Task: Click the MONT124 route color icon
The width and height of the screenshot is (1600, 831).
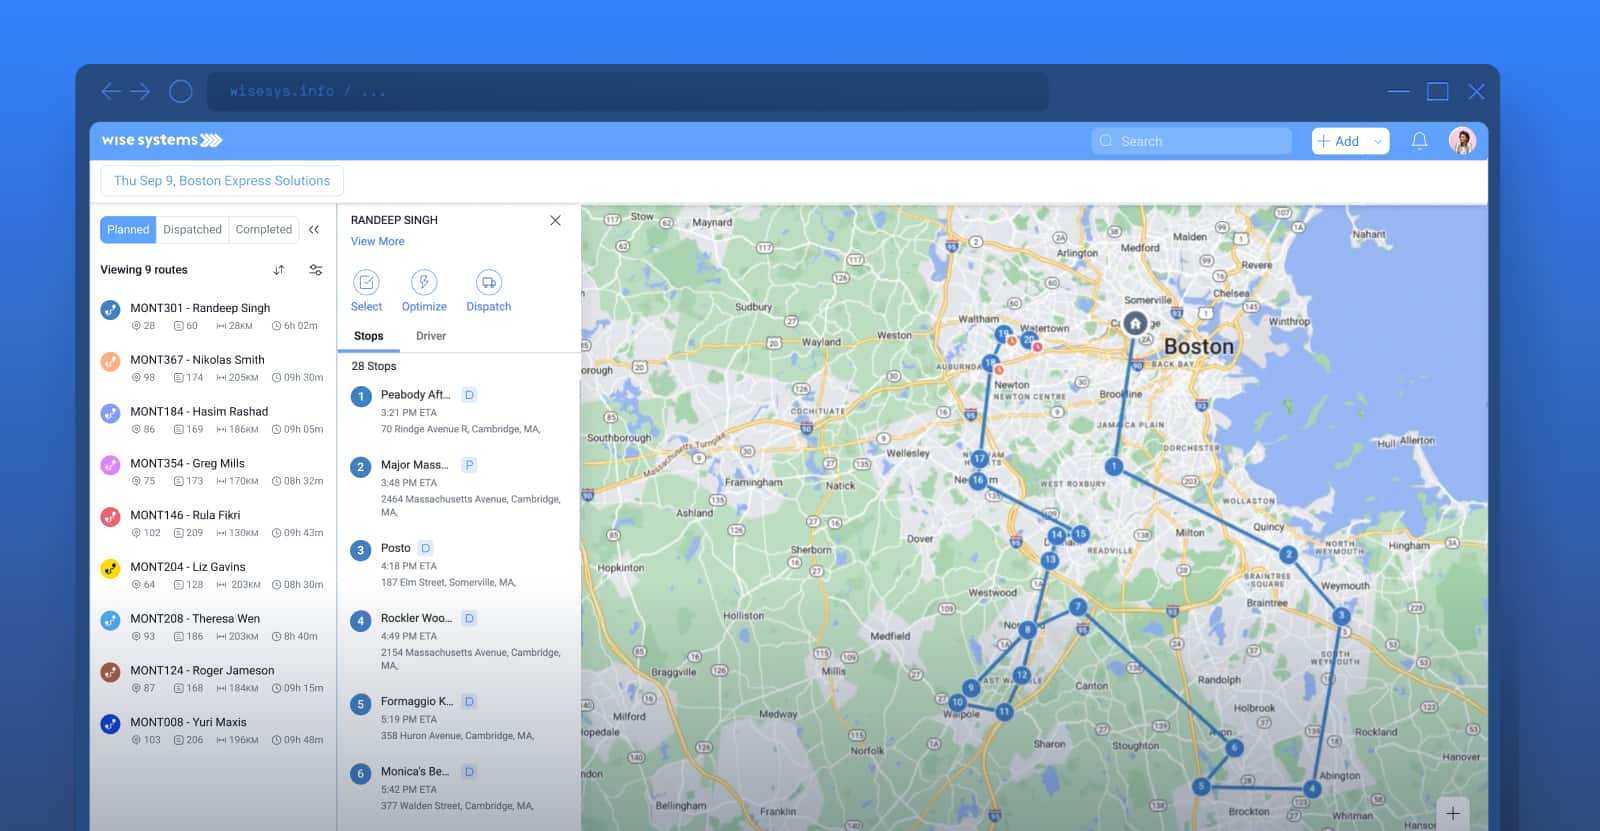Action: tap(111, 672)
